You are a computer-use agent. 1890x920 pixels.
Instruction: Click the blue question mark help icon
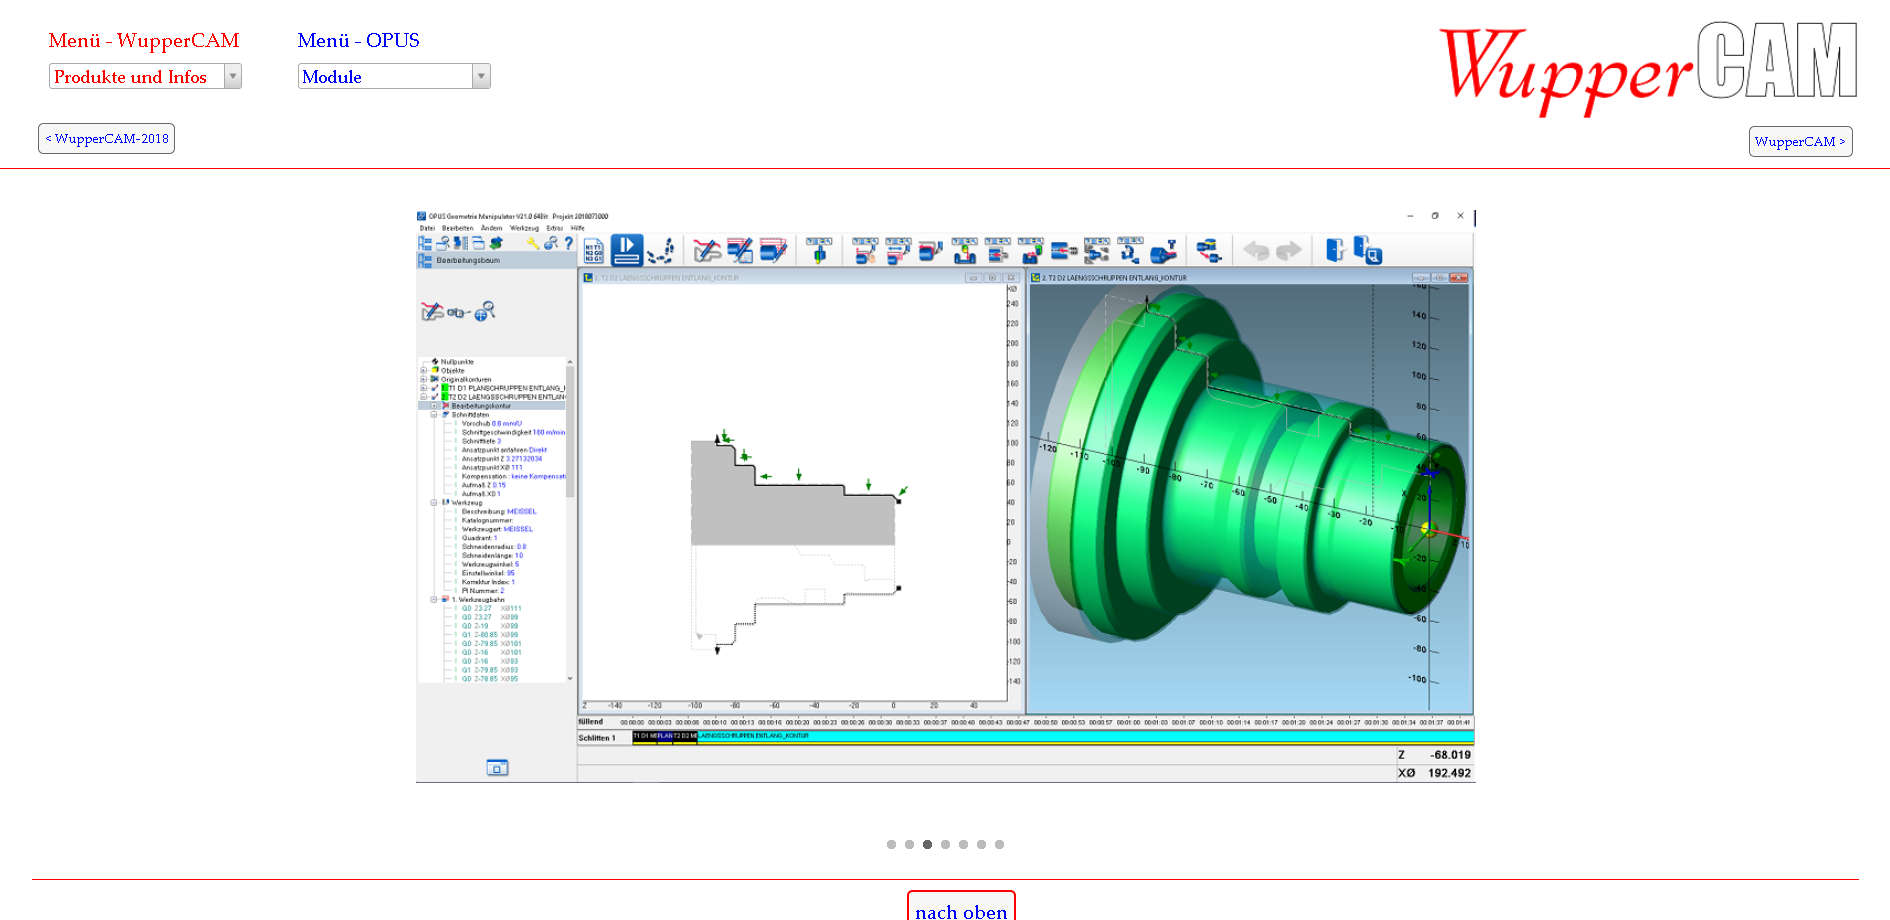568,243
